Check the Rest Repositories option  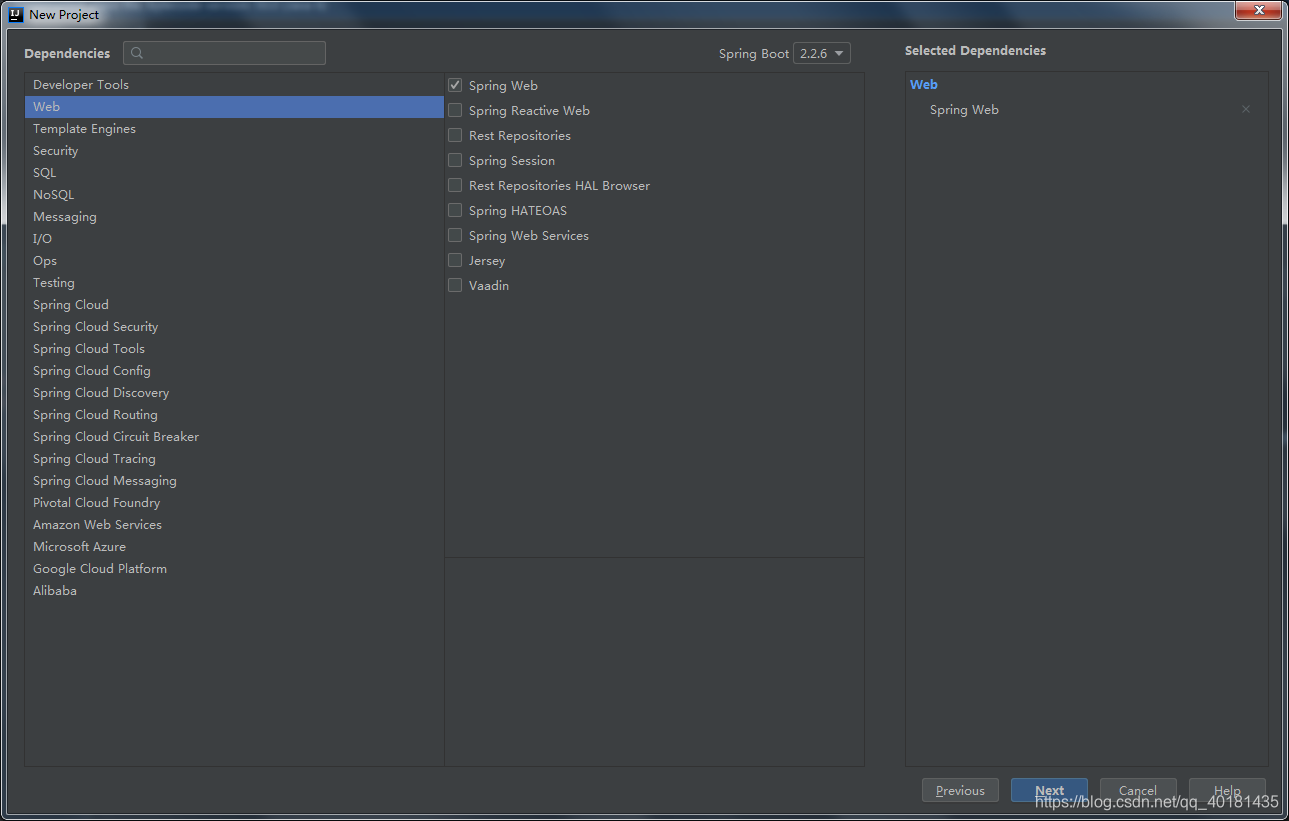(455, 136)
